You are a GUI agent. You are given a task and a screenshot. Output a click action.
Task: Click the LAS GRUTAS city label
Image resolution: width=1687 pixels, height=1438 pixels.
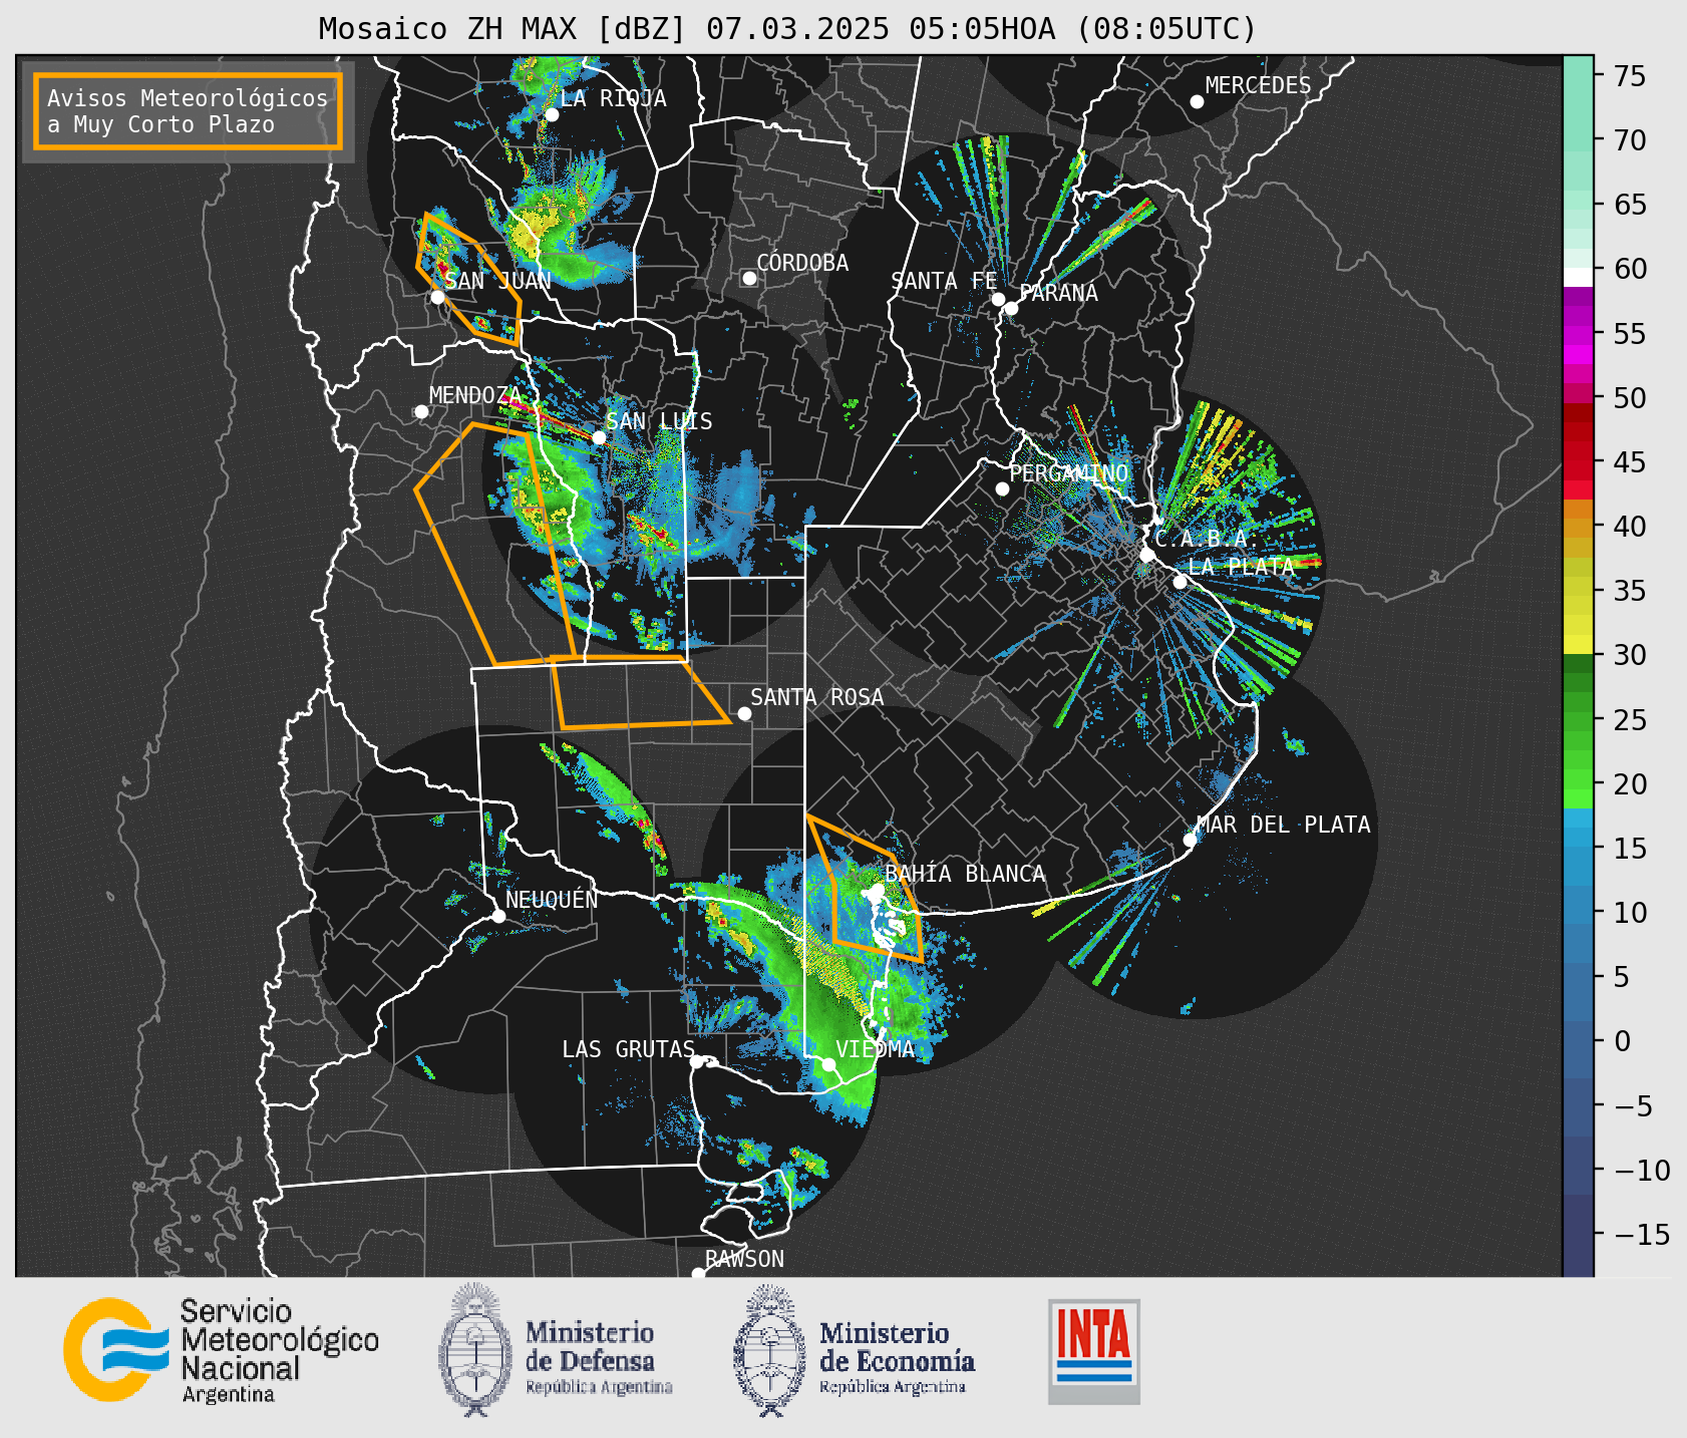[628, 1049]
